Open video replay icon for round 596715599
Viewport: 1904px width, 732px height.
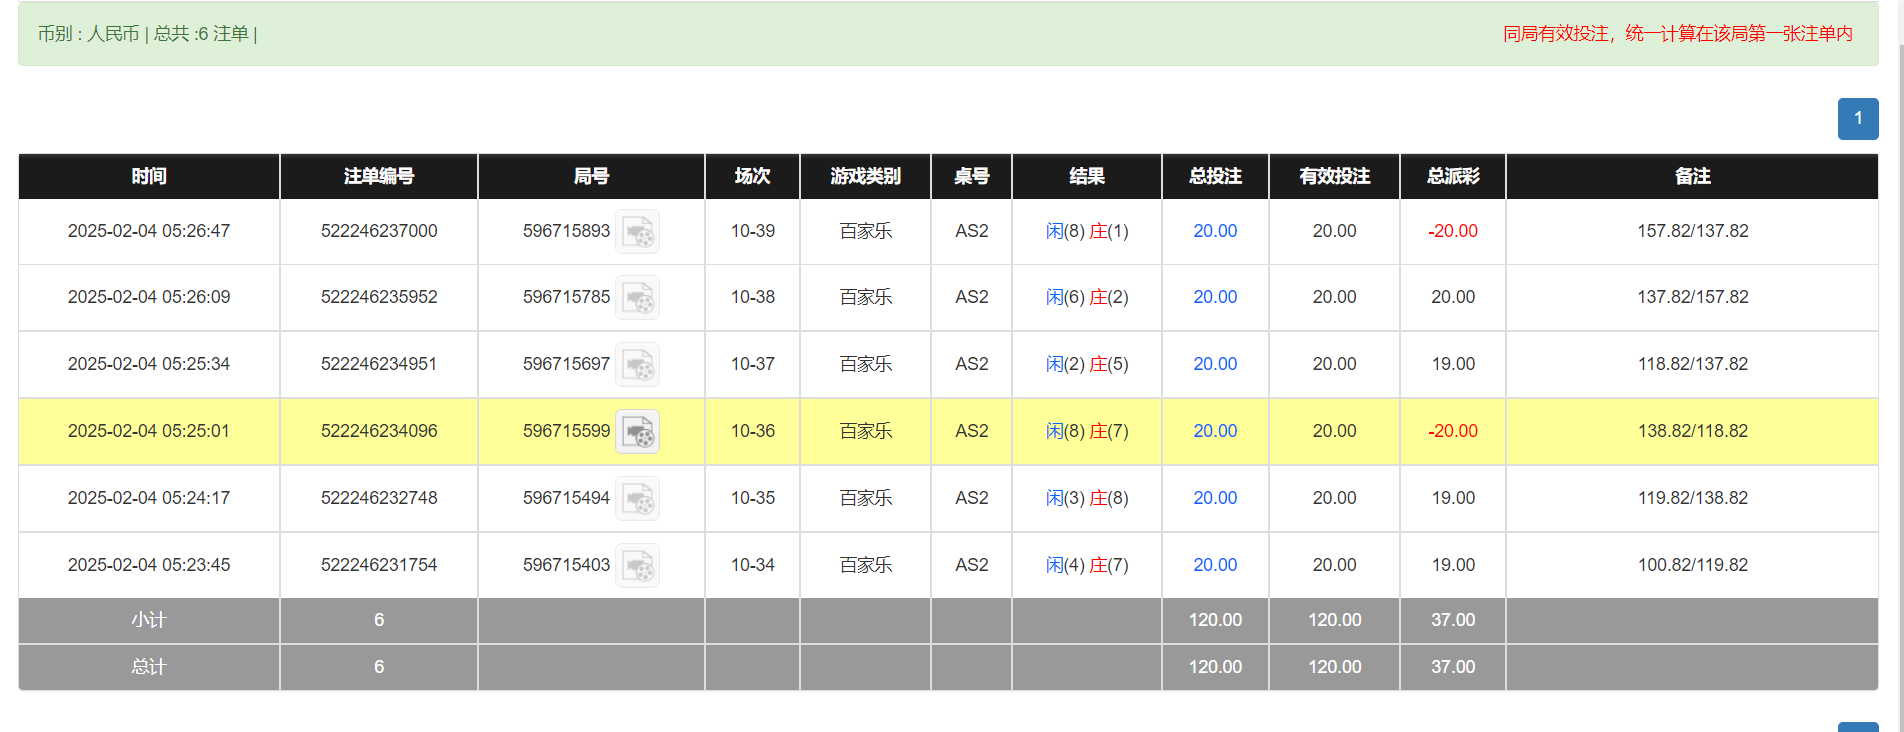[x=637, y=432]
